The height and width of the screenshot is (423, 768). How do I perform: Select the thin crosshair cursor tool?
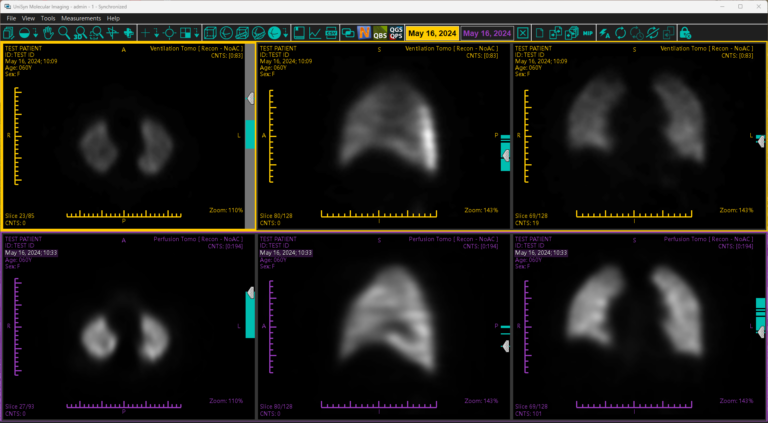[x=145, y=33]
